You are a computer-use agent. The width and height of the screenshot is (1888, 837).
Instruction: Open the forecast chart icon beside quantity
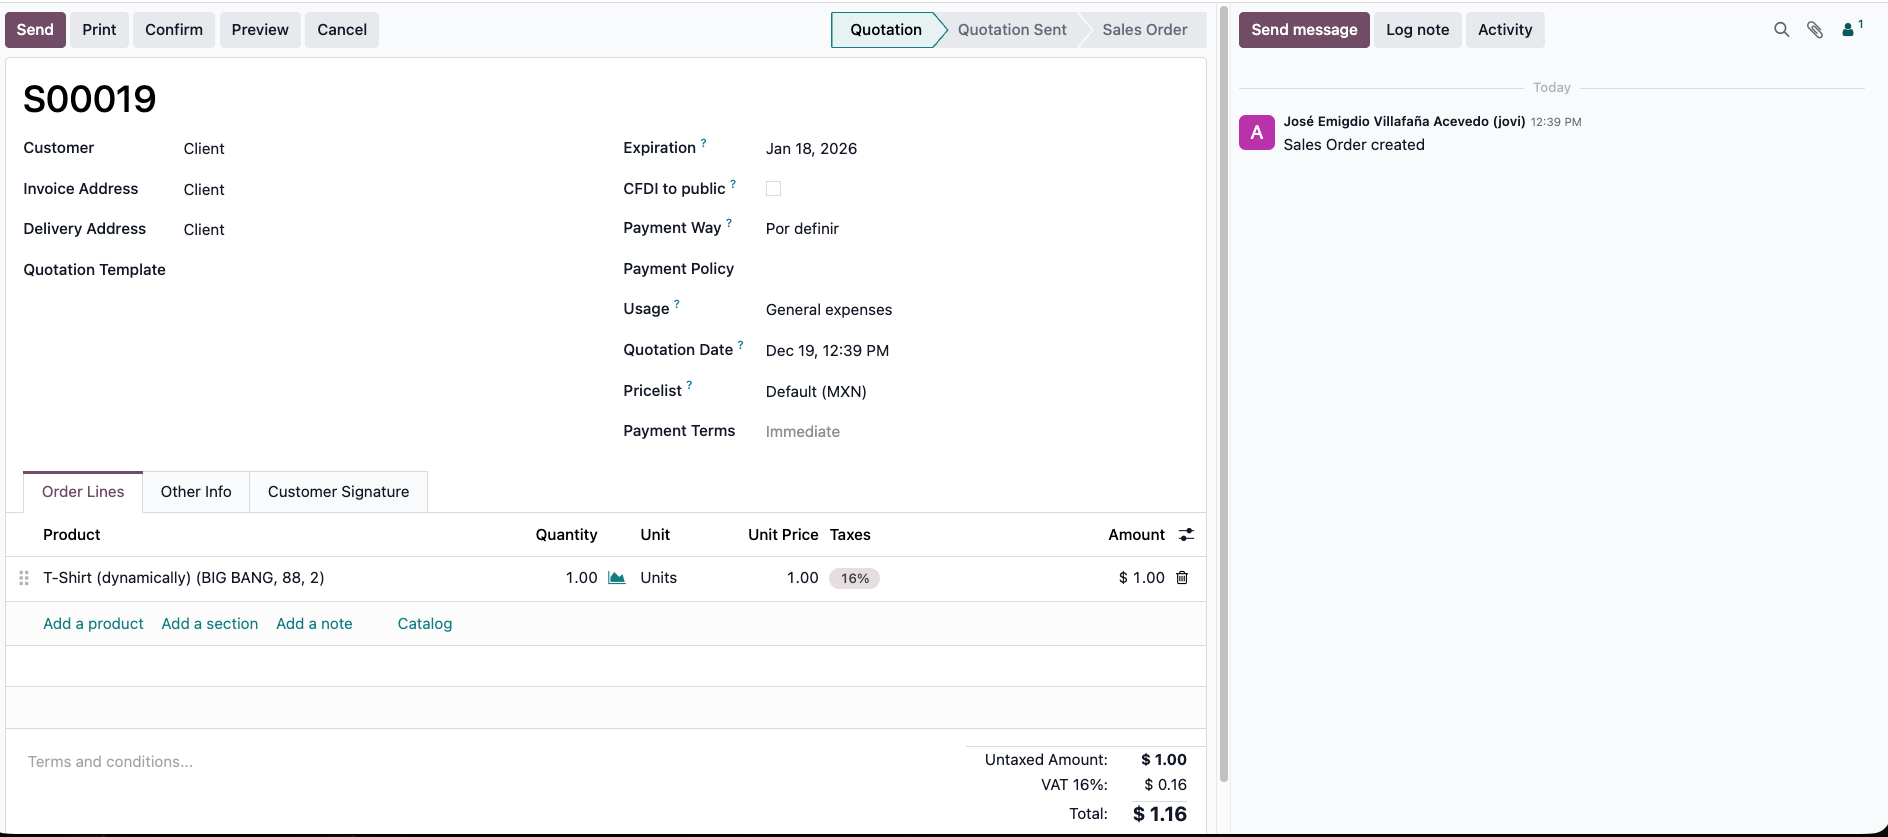point(617,578)
